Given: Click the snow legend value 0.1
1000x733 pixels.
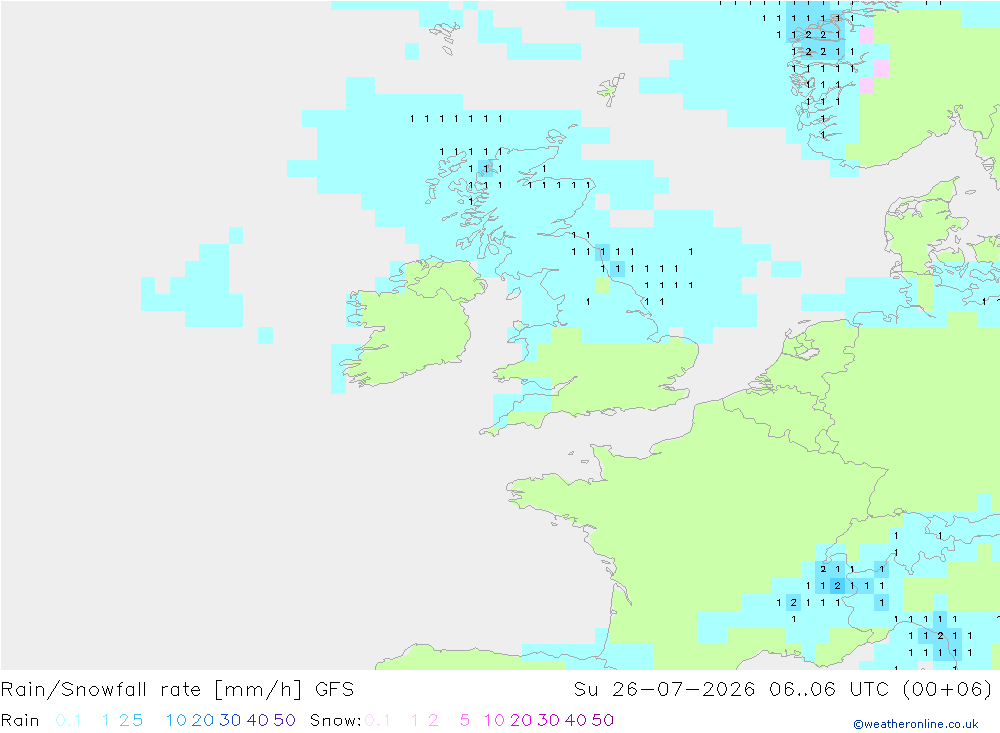Looking at the screenshot, I should 378,720.
